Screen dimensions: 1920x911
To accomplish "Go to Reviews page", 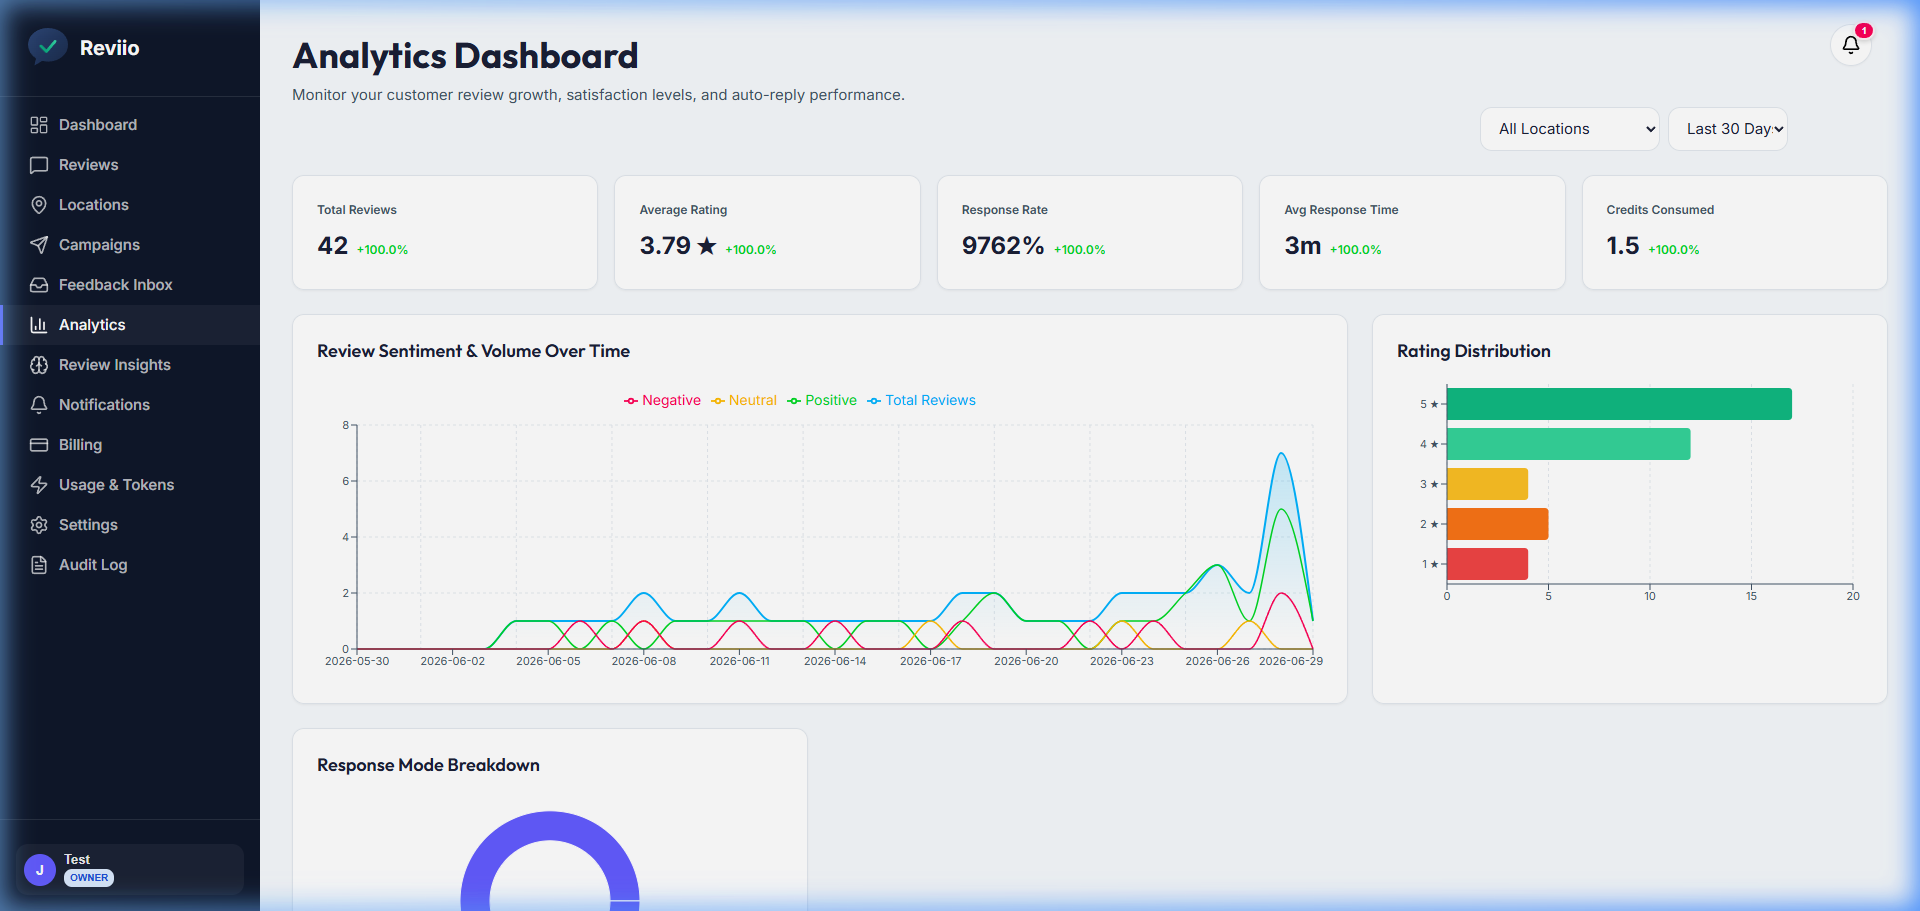I will pos(130,165).
